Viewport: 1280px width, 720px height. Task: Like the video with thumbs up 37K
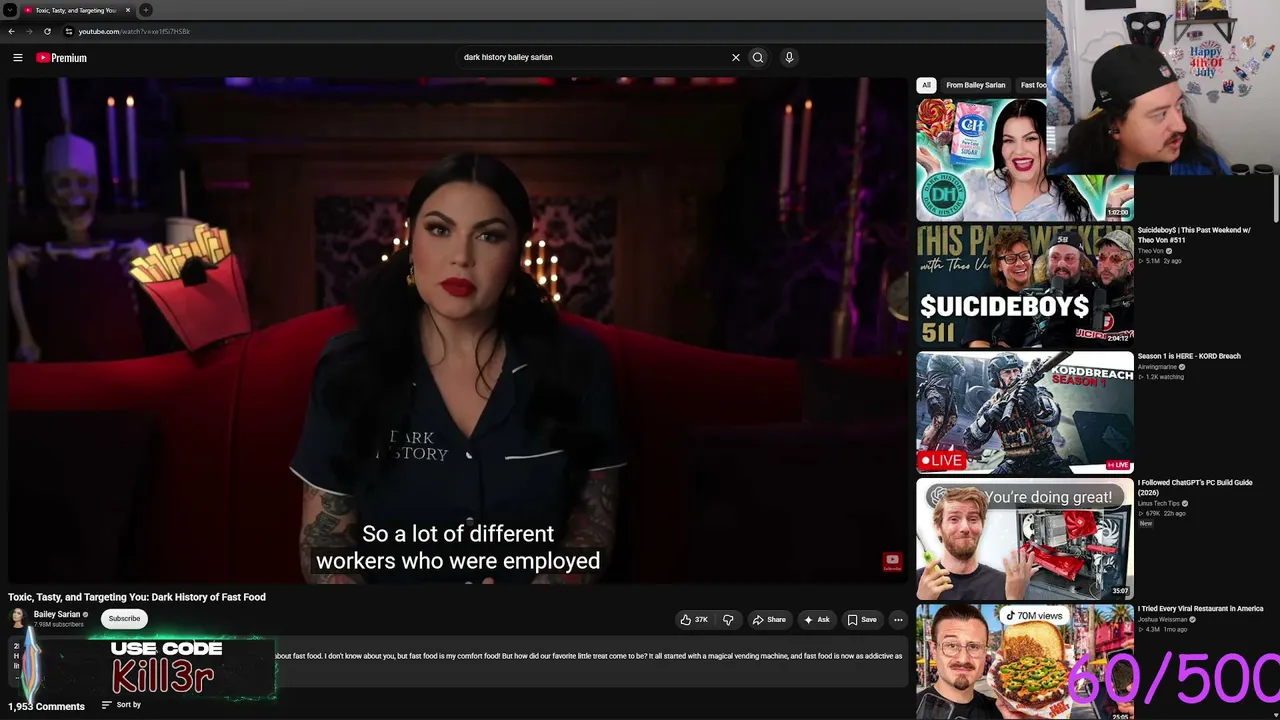pos(694,619)
